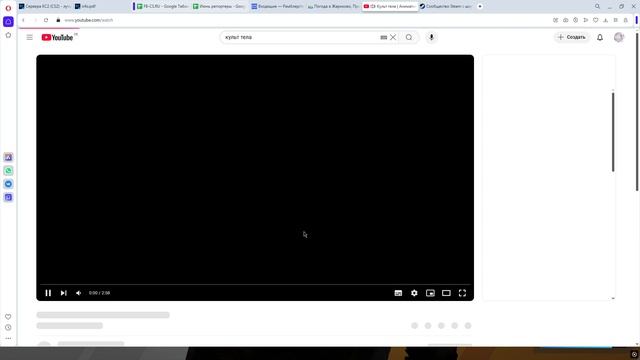
Task: Switch to the second Google Sheets tab
Action: (219, 7)
